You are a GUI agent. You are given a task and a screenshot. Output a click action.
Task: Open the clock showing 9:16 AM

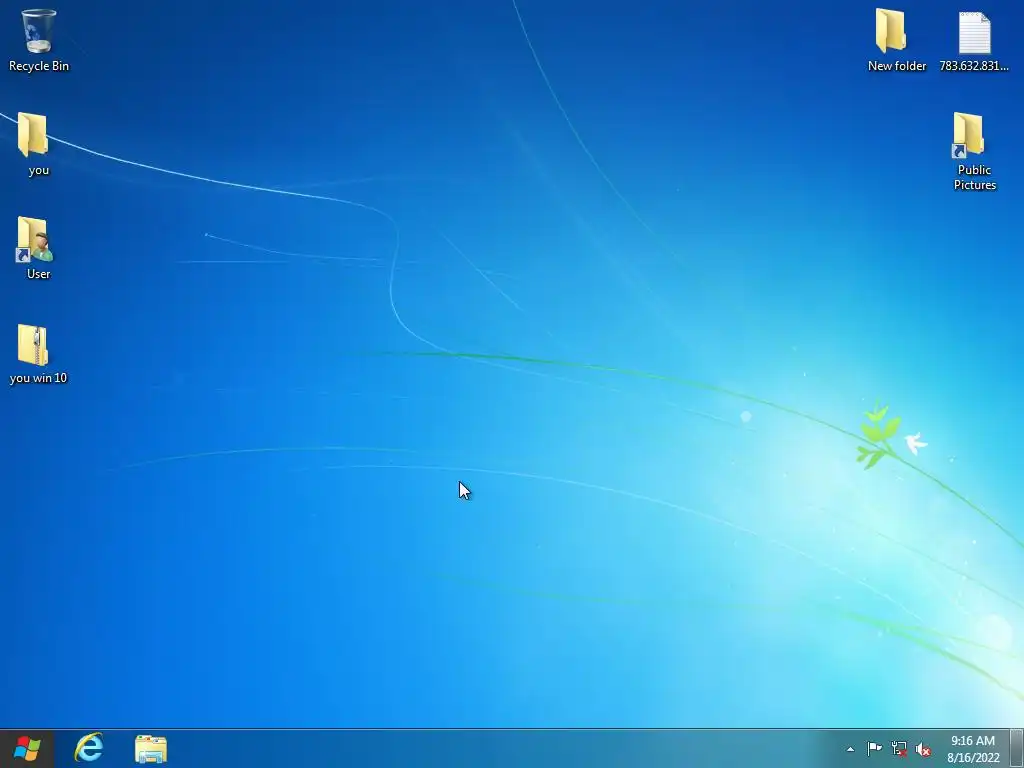coord(973,748)
